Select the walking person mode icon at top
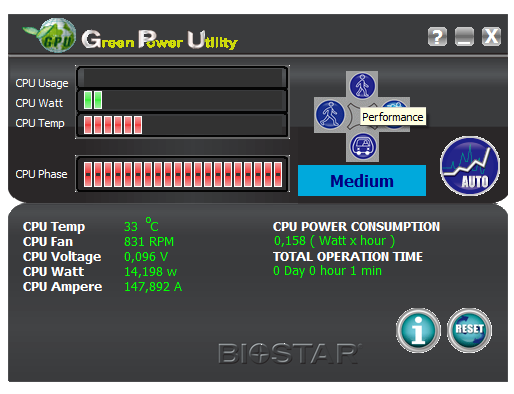 [x=362, y=85]
